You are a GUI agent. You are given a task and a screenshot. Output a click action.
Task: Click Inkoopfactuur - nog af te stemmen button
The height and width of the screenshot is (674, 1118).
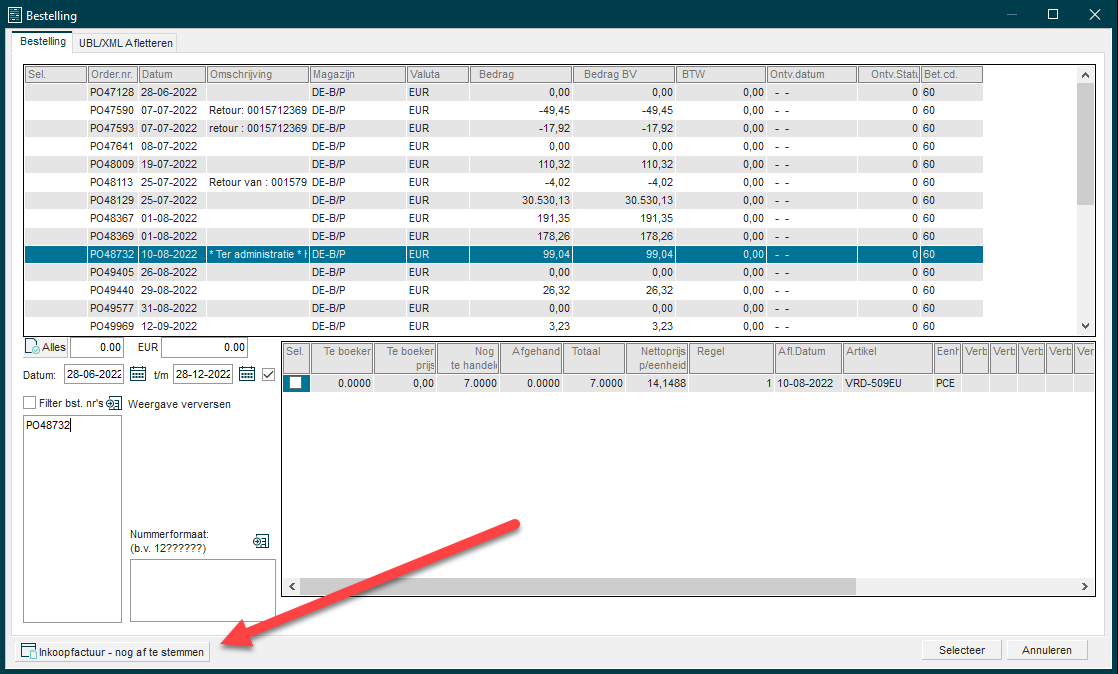[113, 652]
